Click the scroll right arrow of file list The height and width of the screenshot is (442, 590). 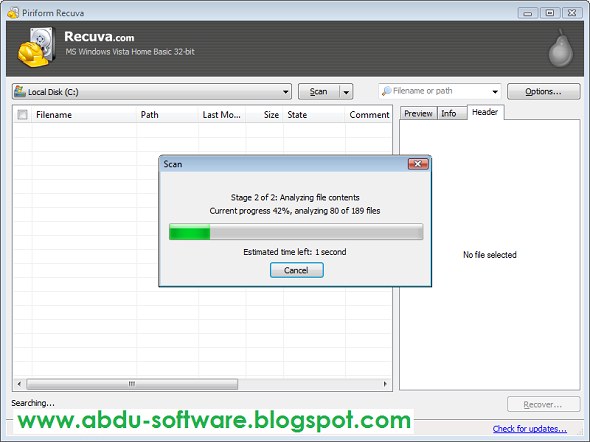pos(385,384)
